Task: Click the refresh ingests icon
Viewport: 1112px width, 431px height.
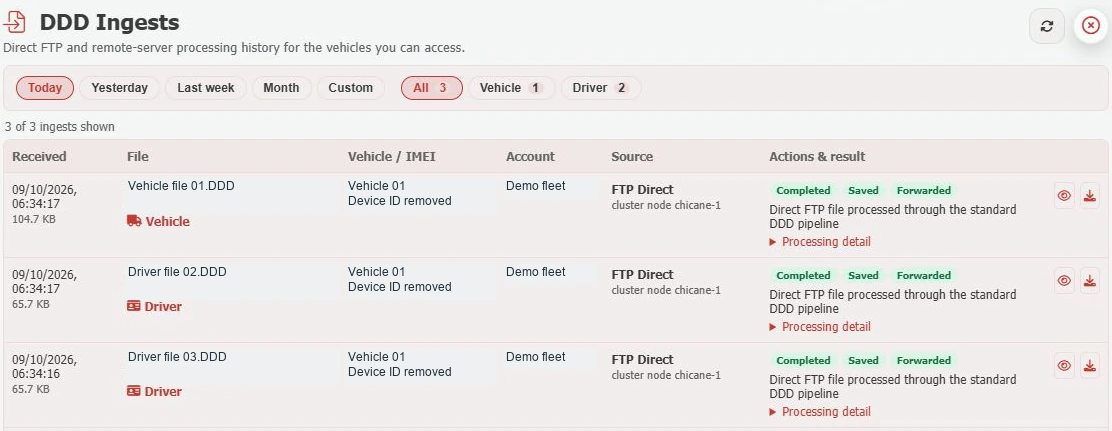Action: (x=1047, y=26)
